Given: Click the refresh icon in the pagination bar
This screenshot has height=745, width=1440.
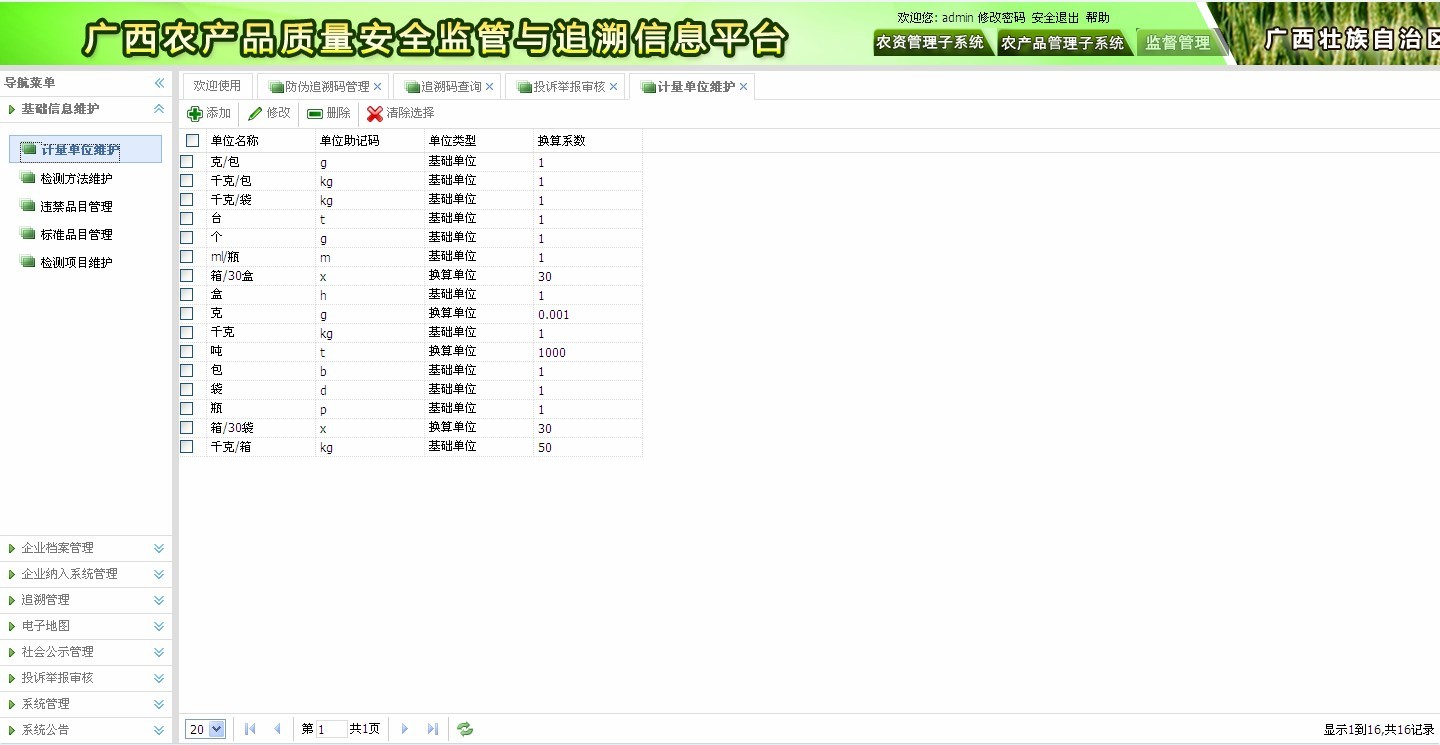Looking at the screenshot, I should [x=463, y=729].
